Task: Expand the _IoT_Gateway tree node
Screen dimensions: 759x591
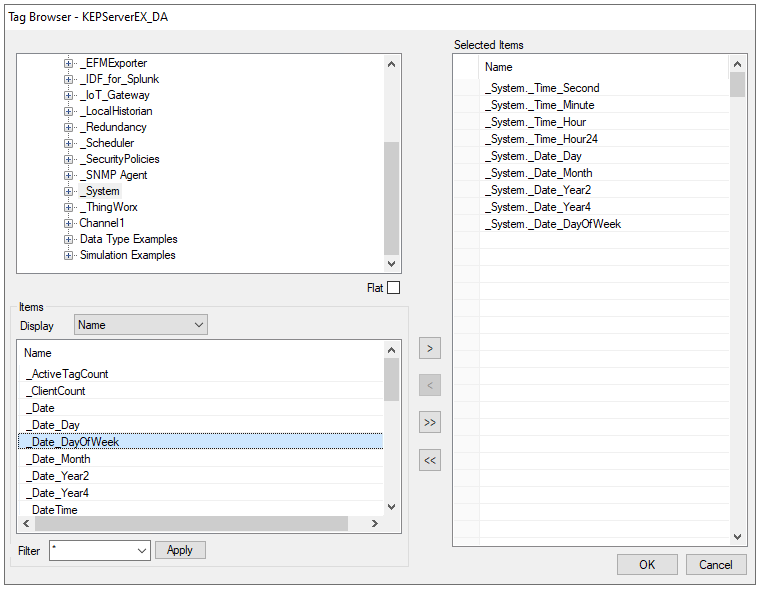Action: [x=68, y=95]
